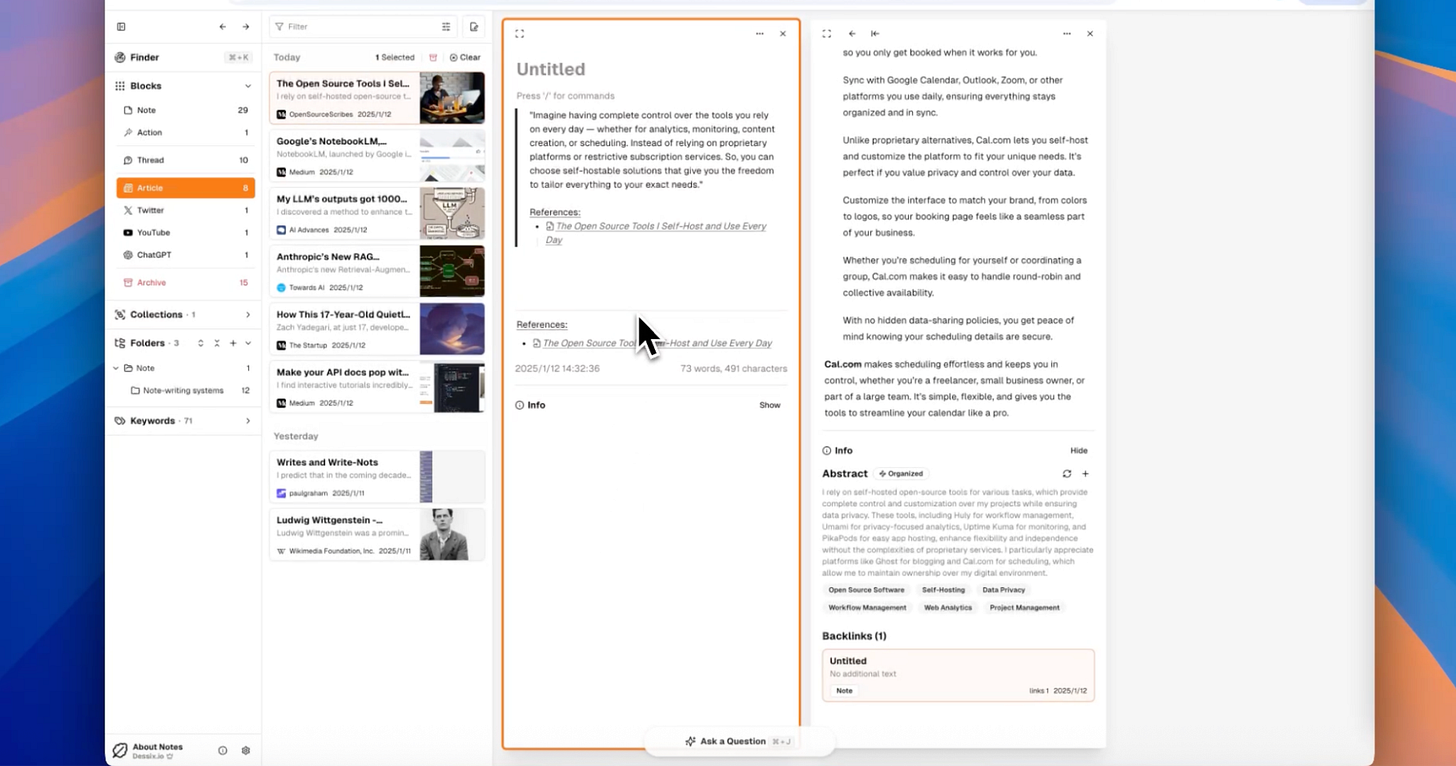Click collapse-all icon in Folders header
The image size is (1456, 766).
(x=217, y=343)
